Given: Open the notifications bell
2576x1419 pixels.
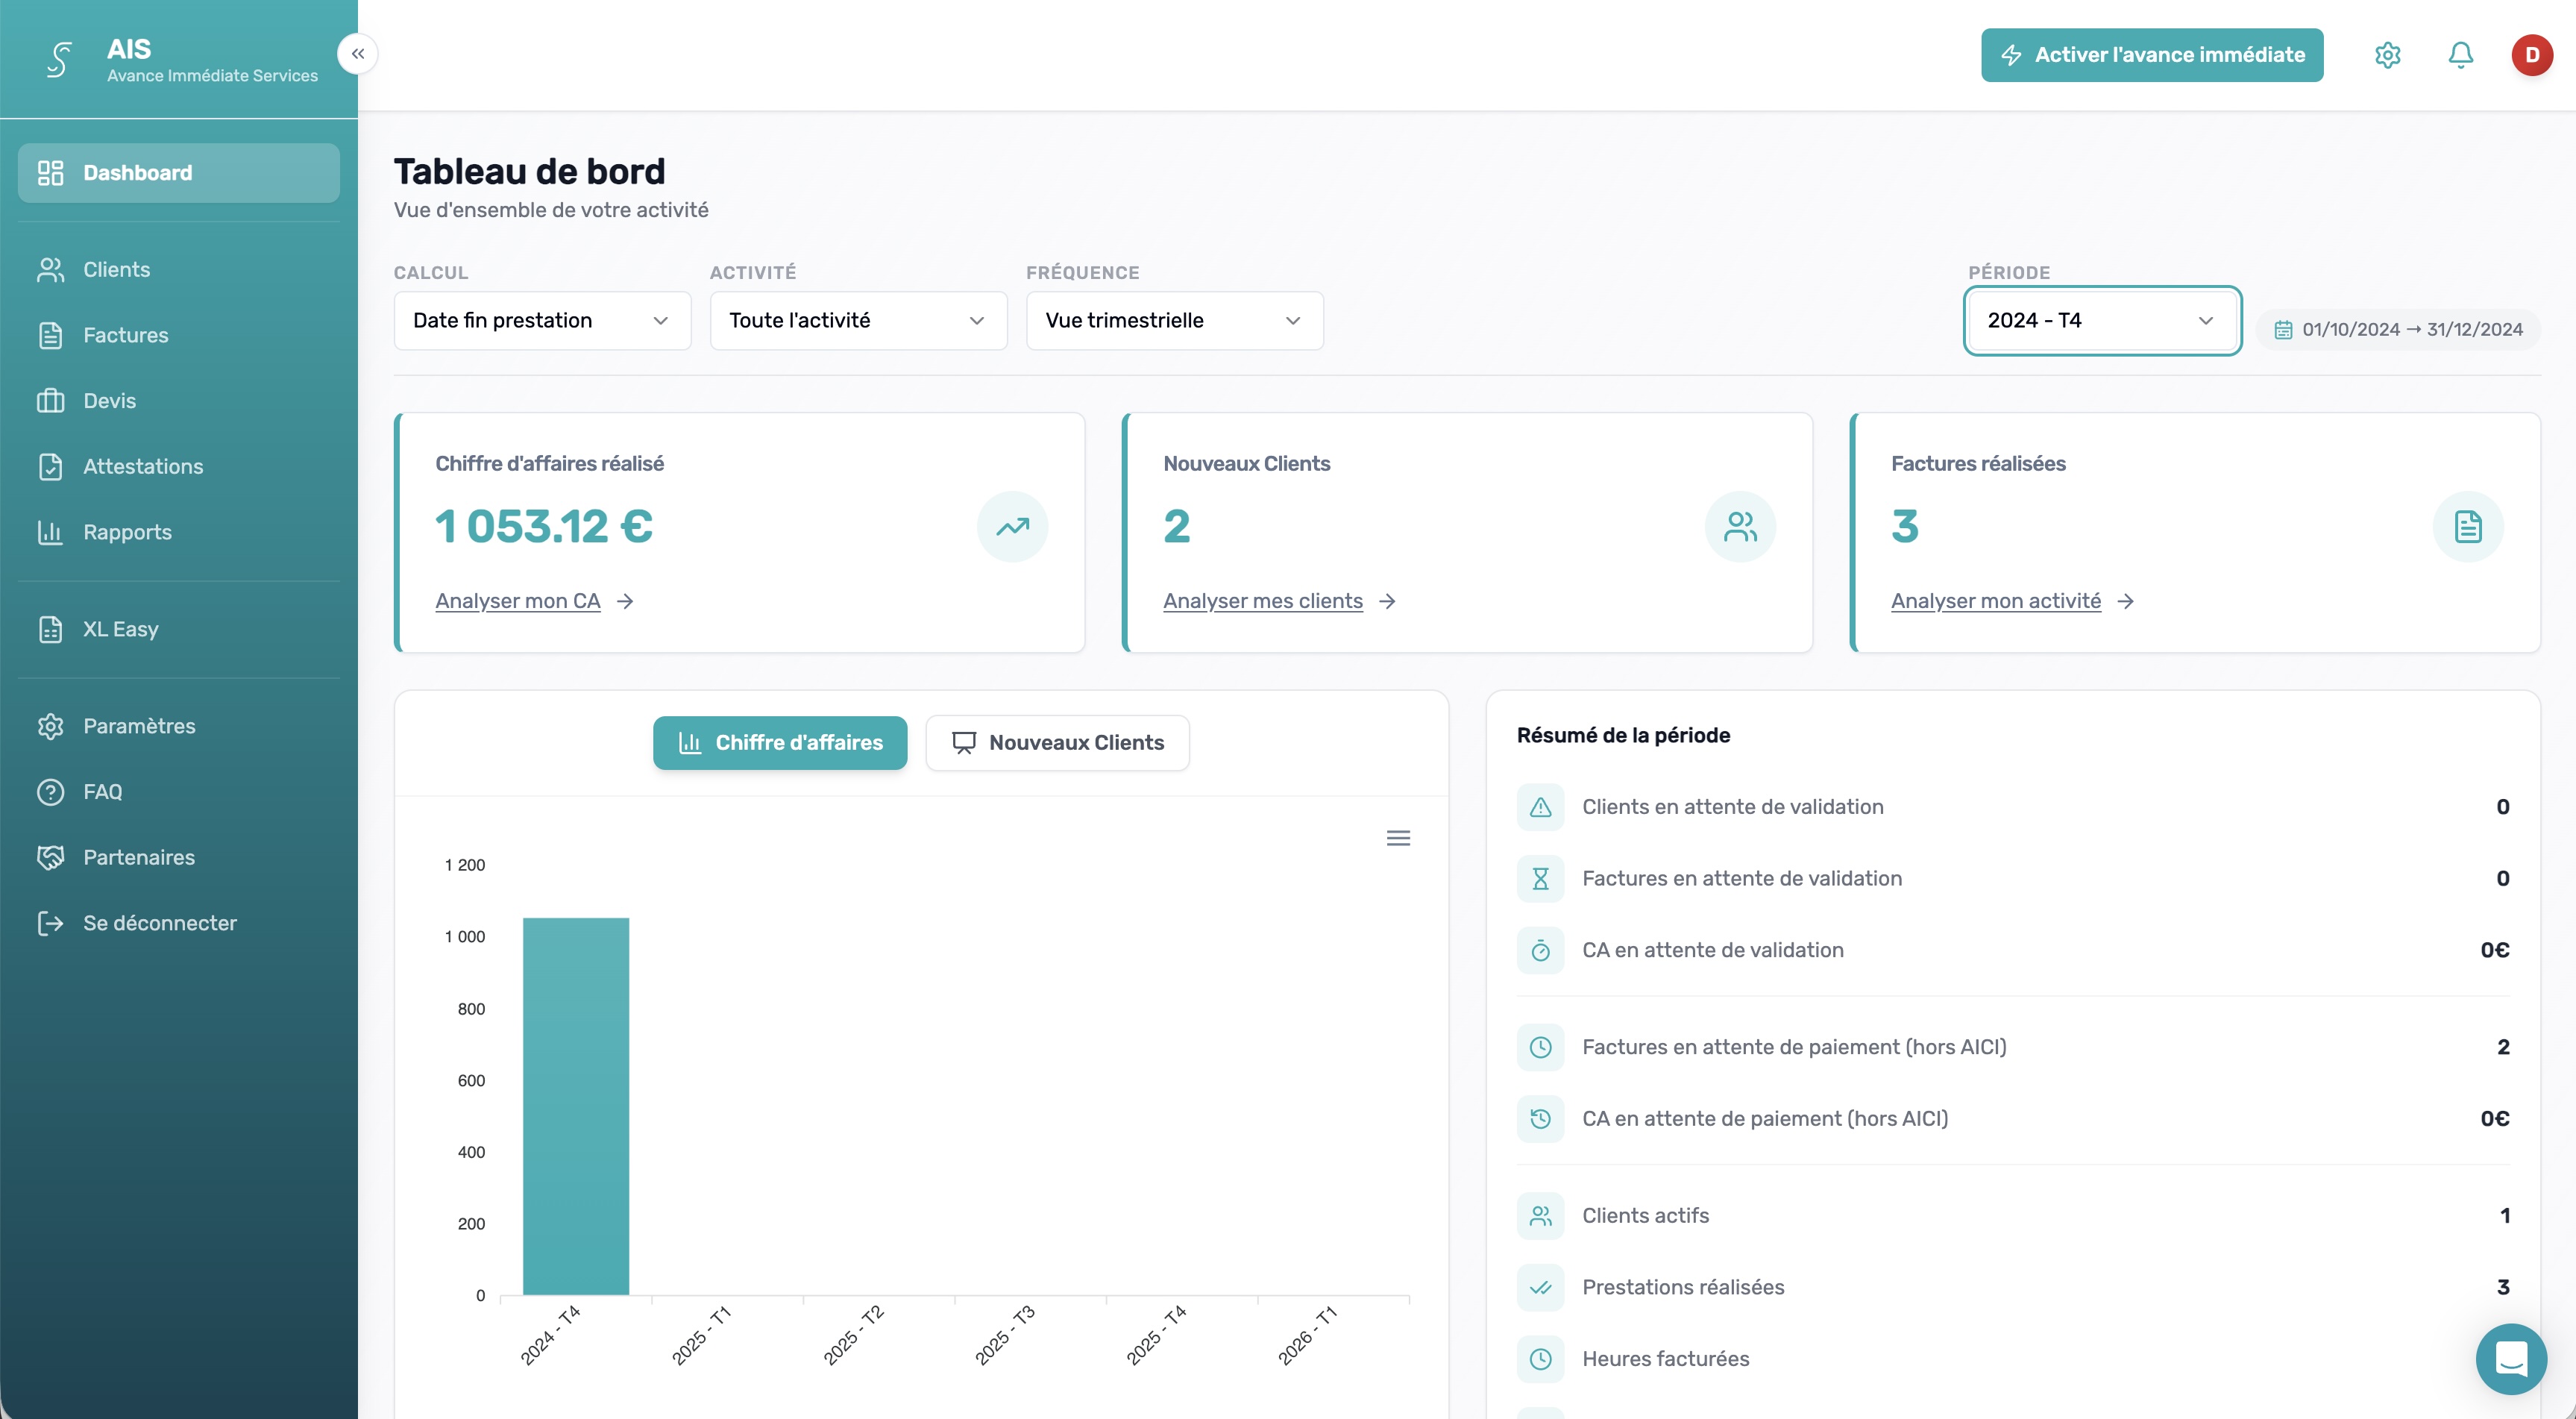Looking at the screenshot, I should tap(2460, 55).
